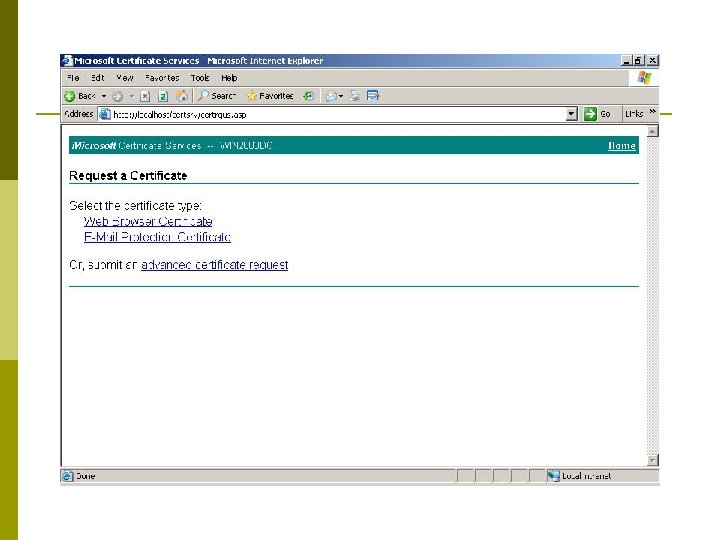Click the Local intranet zone icon
The width and height of the screenshot is (720, 540).
[x=553, y=476]
